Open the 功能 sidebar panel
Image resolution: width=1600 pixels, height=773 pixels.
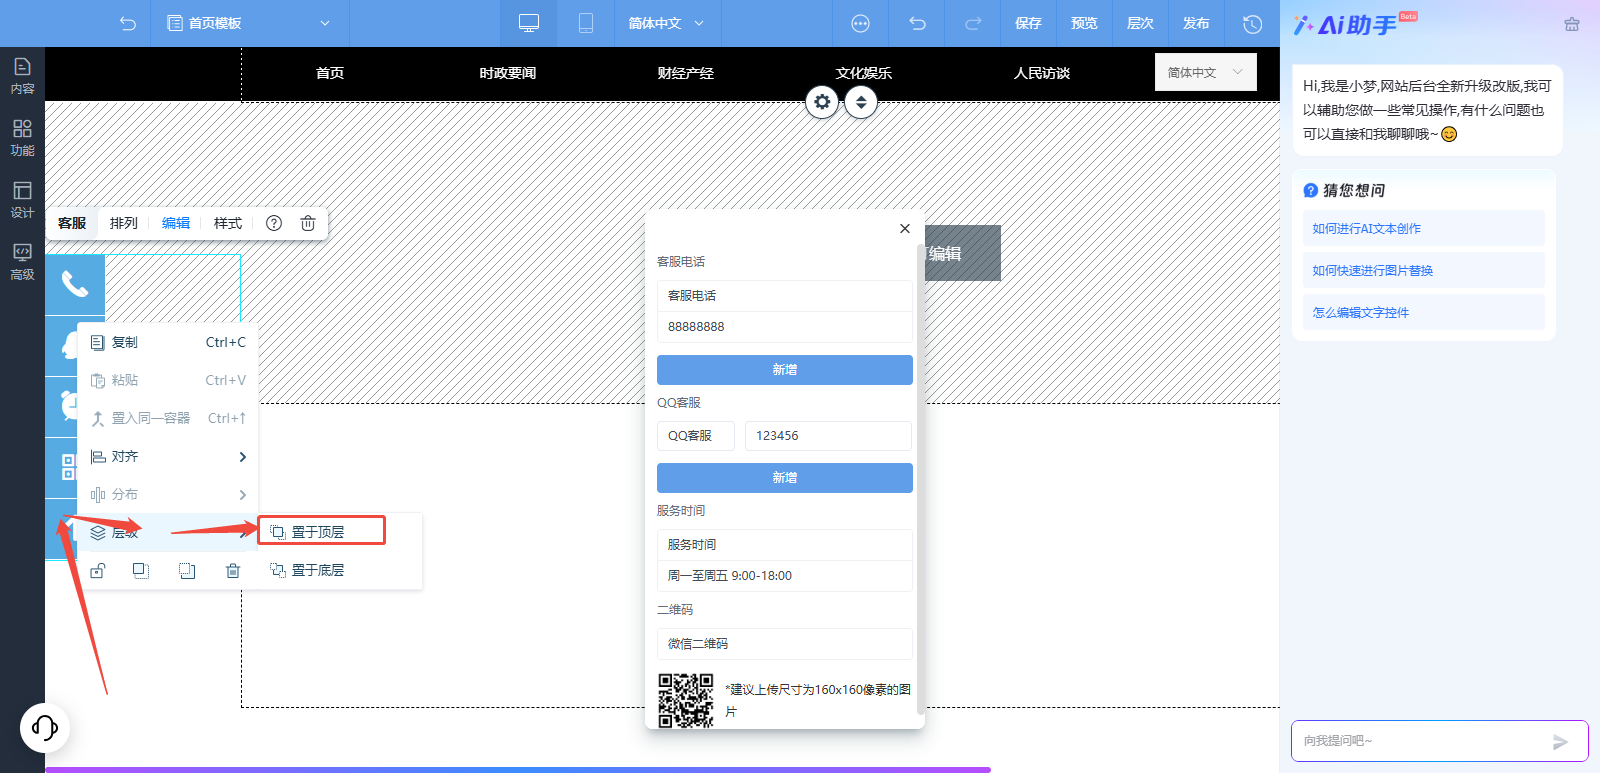point(22,137)
